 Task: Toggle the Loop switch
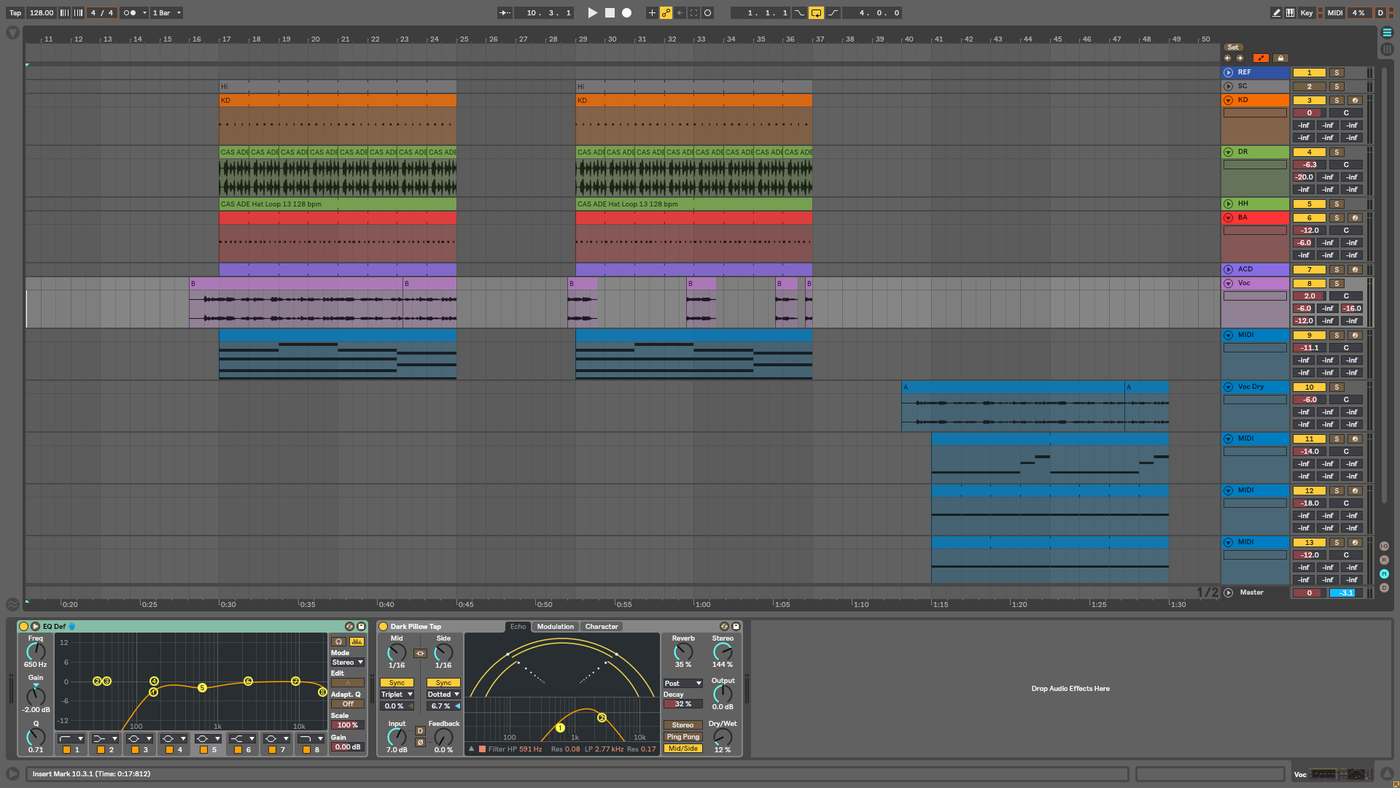pos(816,13)
